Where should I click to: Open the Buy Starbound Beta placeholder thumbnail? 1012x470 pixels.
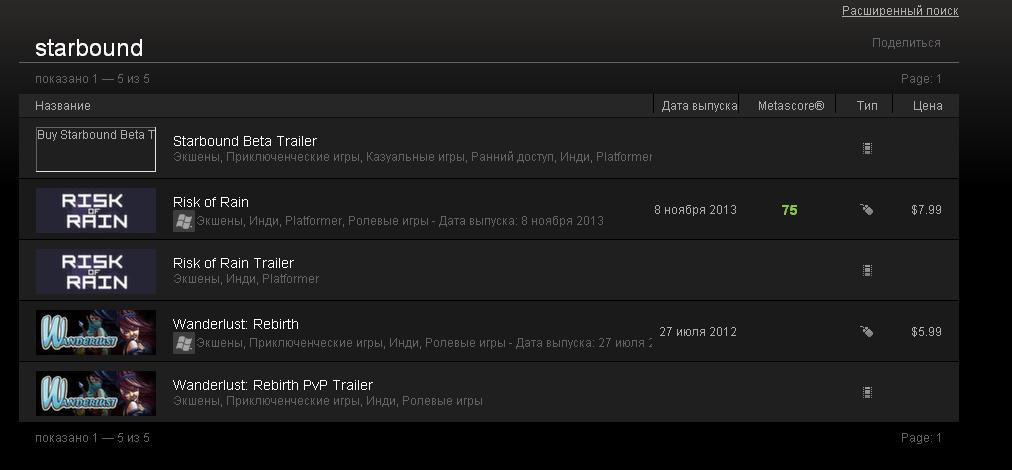tap(96, 150)
